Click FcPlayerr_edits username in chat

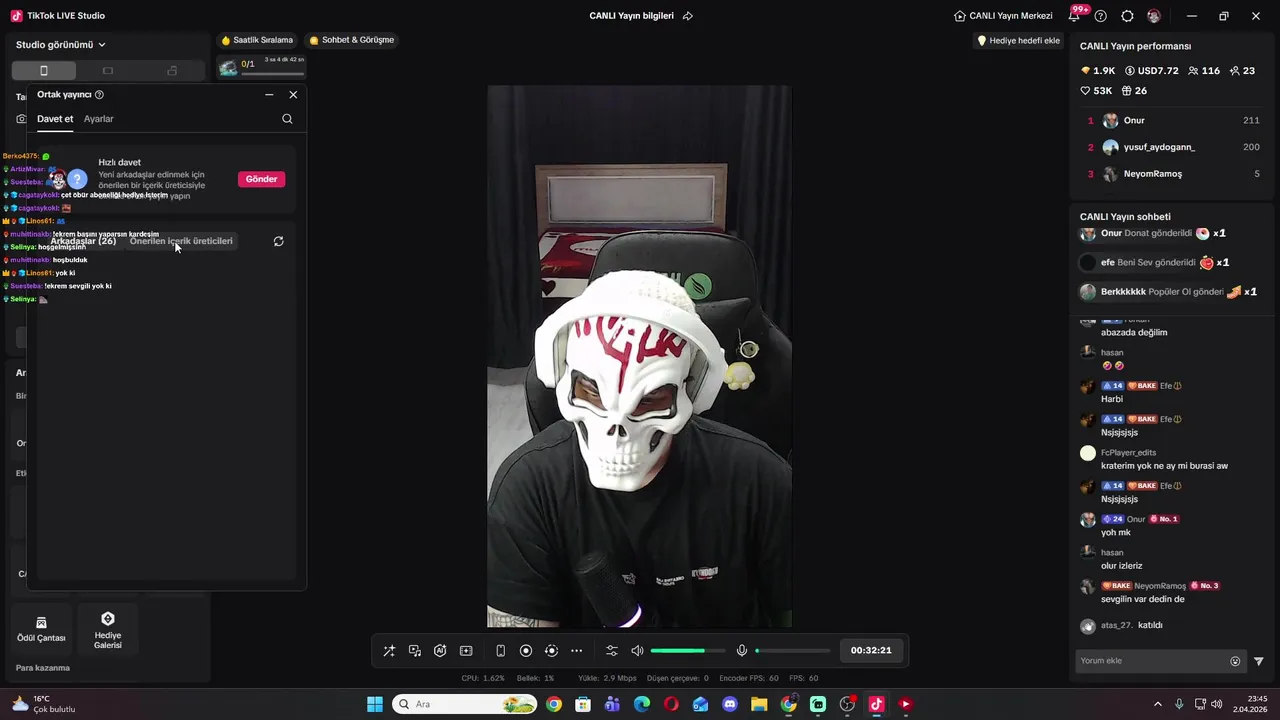coord(1128,453)
